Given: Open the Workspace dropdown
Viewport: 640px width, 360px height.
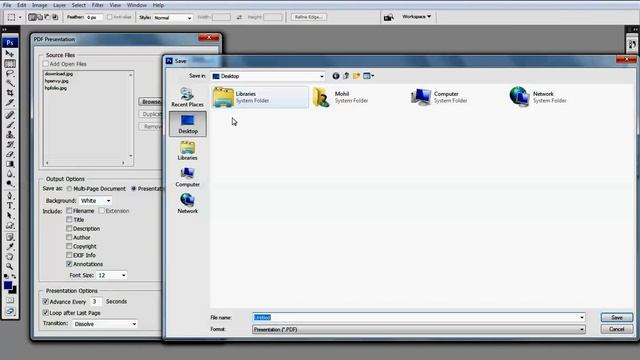Looking at the screenshot, I should pos(416,17).
